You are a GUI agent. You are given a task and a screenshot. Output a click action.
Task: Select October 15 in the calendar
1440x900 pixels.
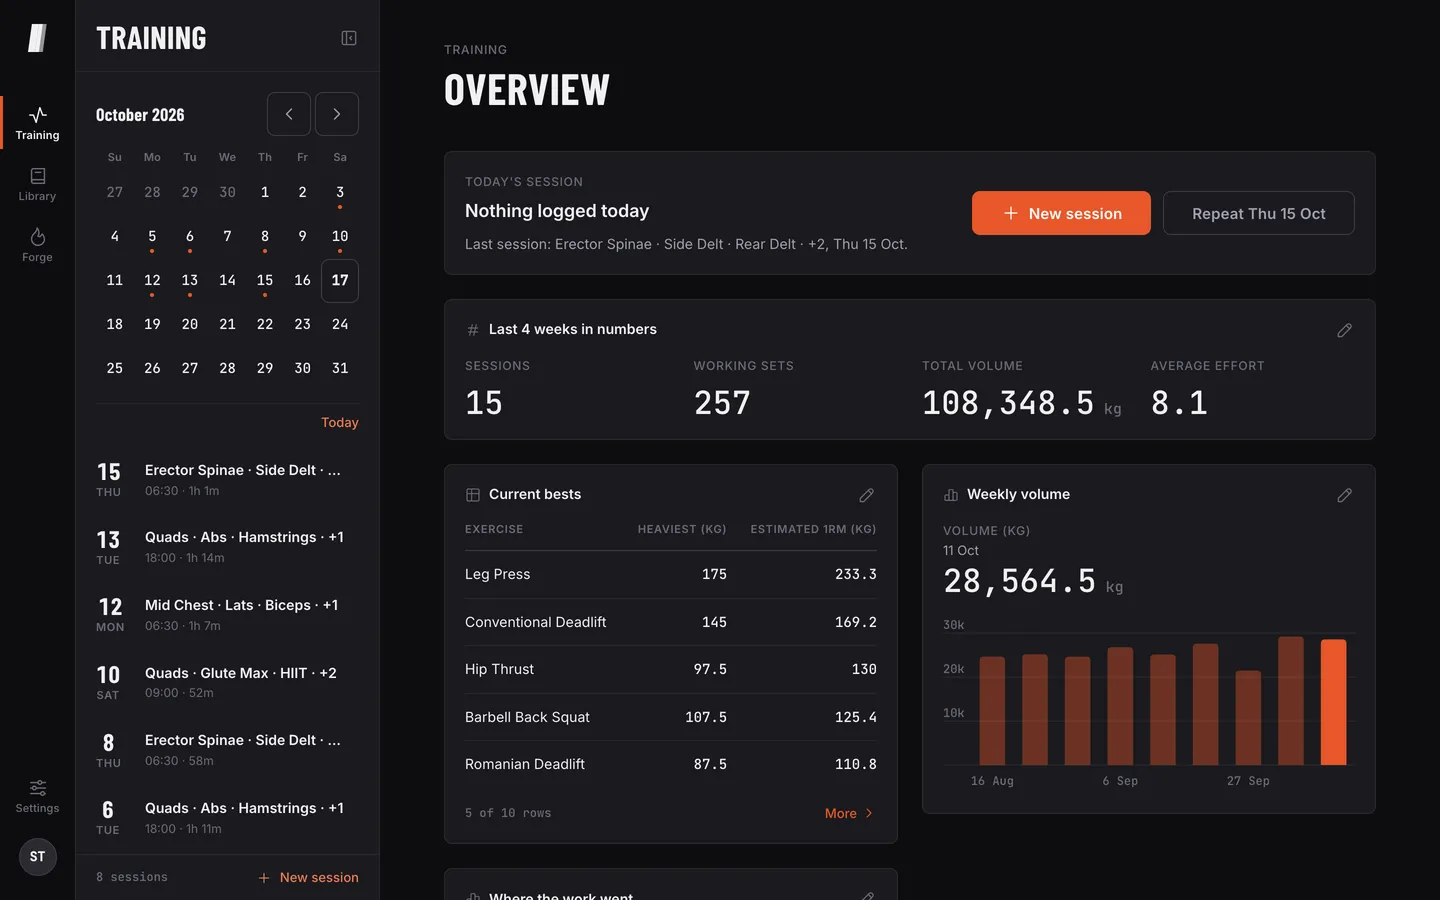(265, 281)
